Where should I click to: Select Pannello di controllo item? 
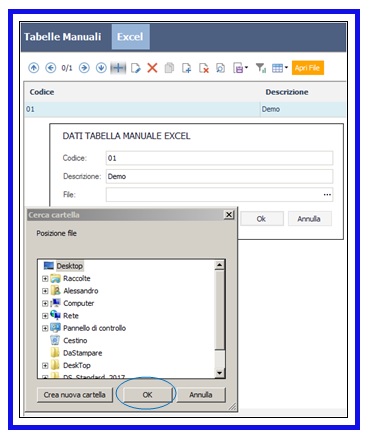[x=95, y=328]
